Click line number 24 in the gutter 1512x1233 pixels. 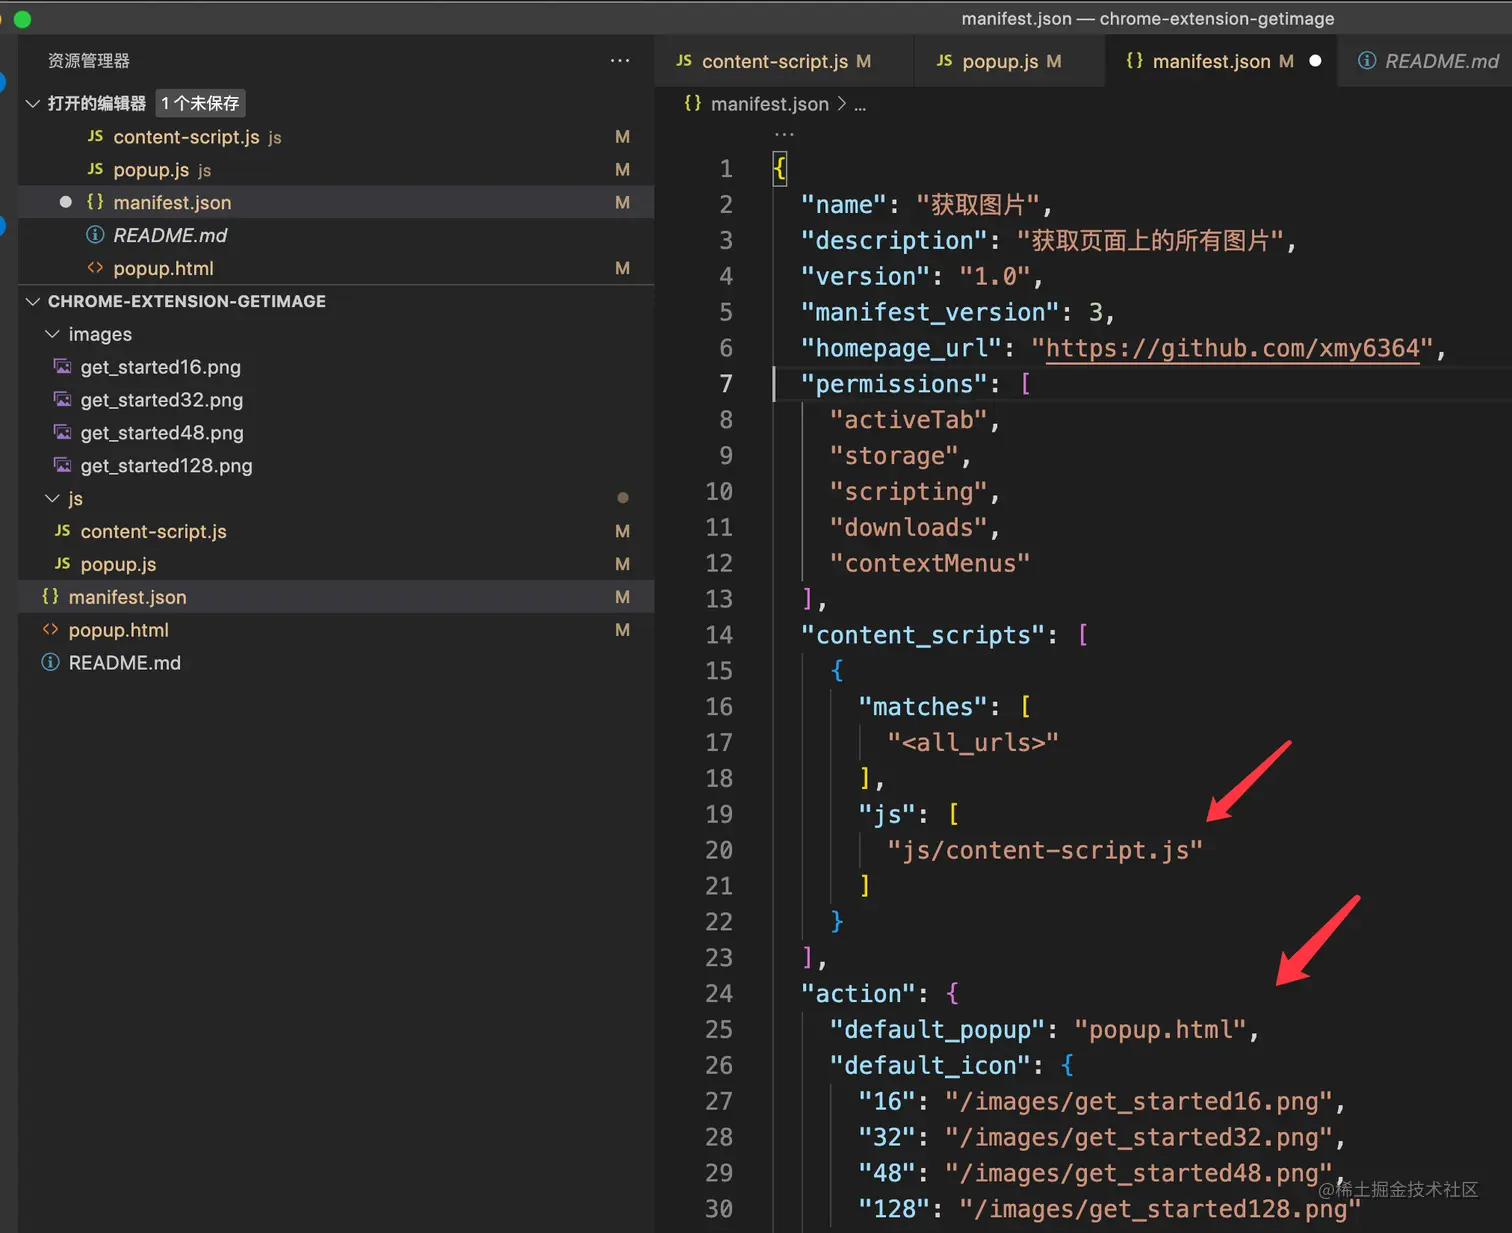[x=719, y=994]
